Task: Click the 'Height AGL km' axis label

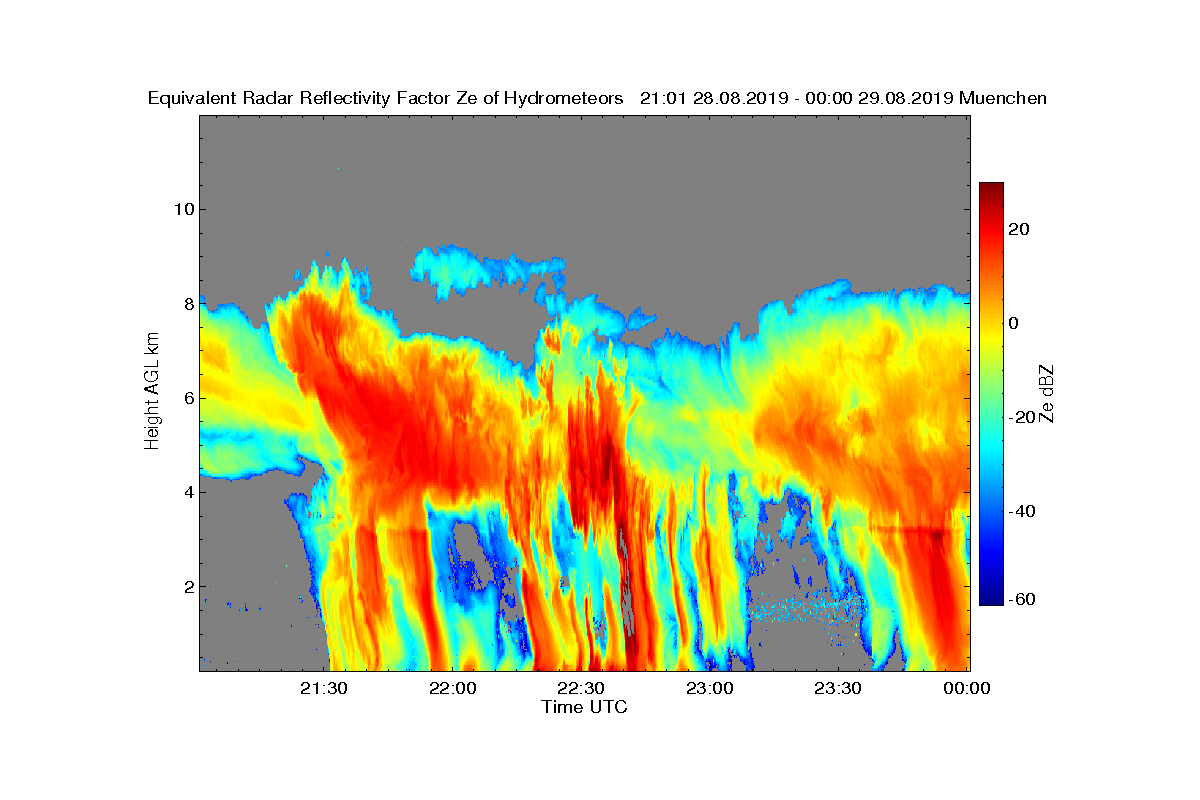Action: click(x=152, y=393)
